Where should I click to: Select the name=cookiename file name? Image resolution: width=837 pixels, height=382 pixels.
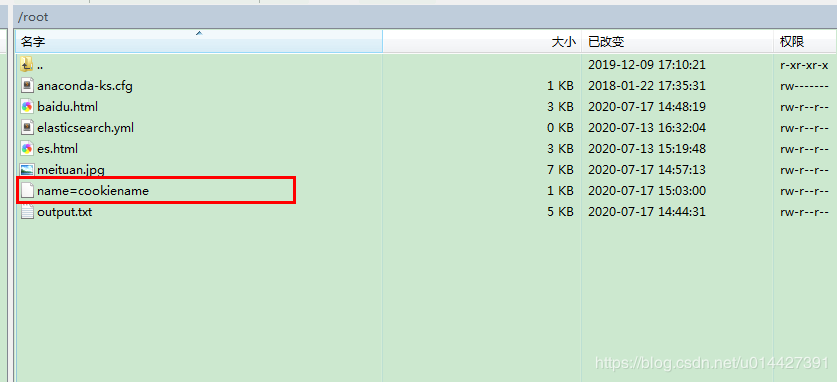click(93, 190)
